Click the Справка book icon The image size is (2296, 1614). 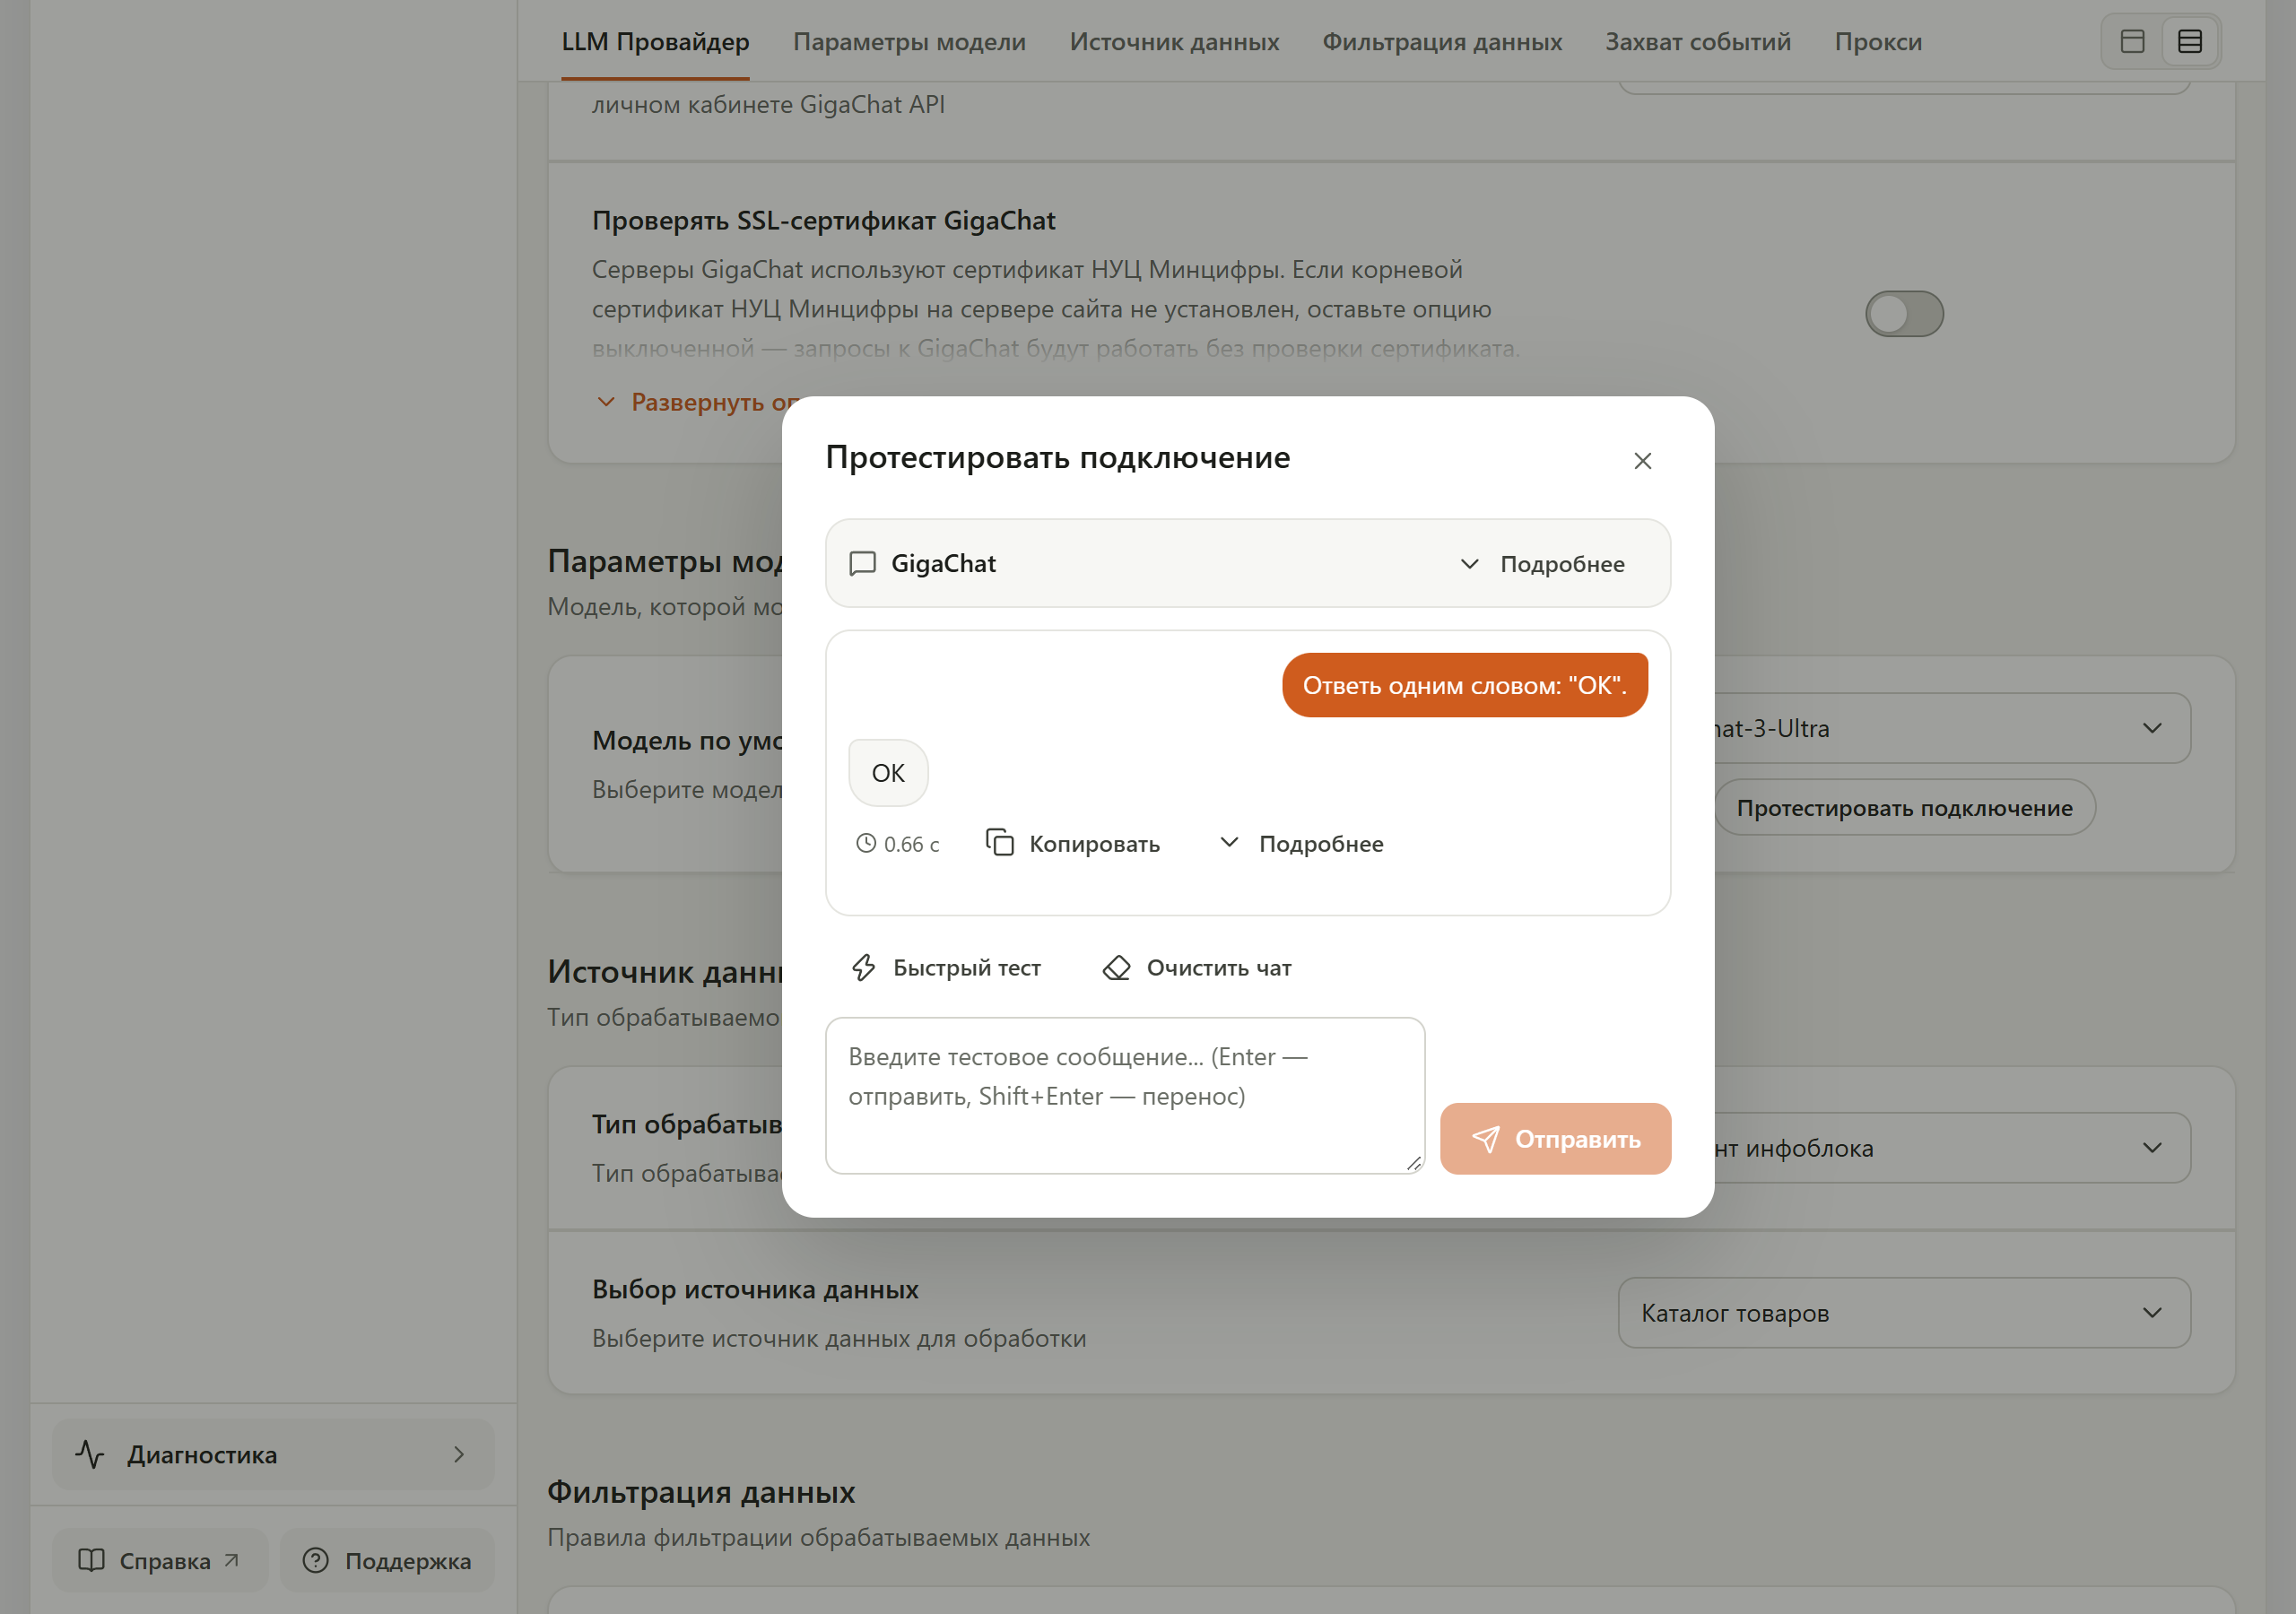pyautogui.click(x=91, y=1560)
